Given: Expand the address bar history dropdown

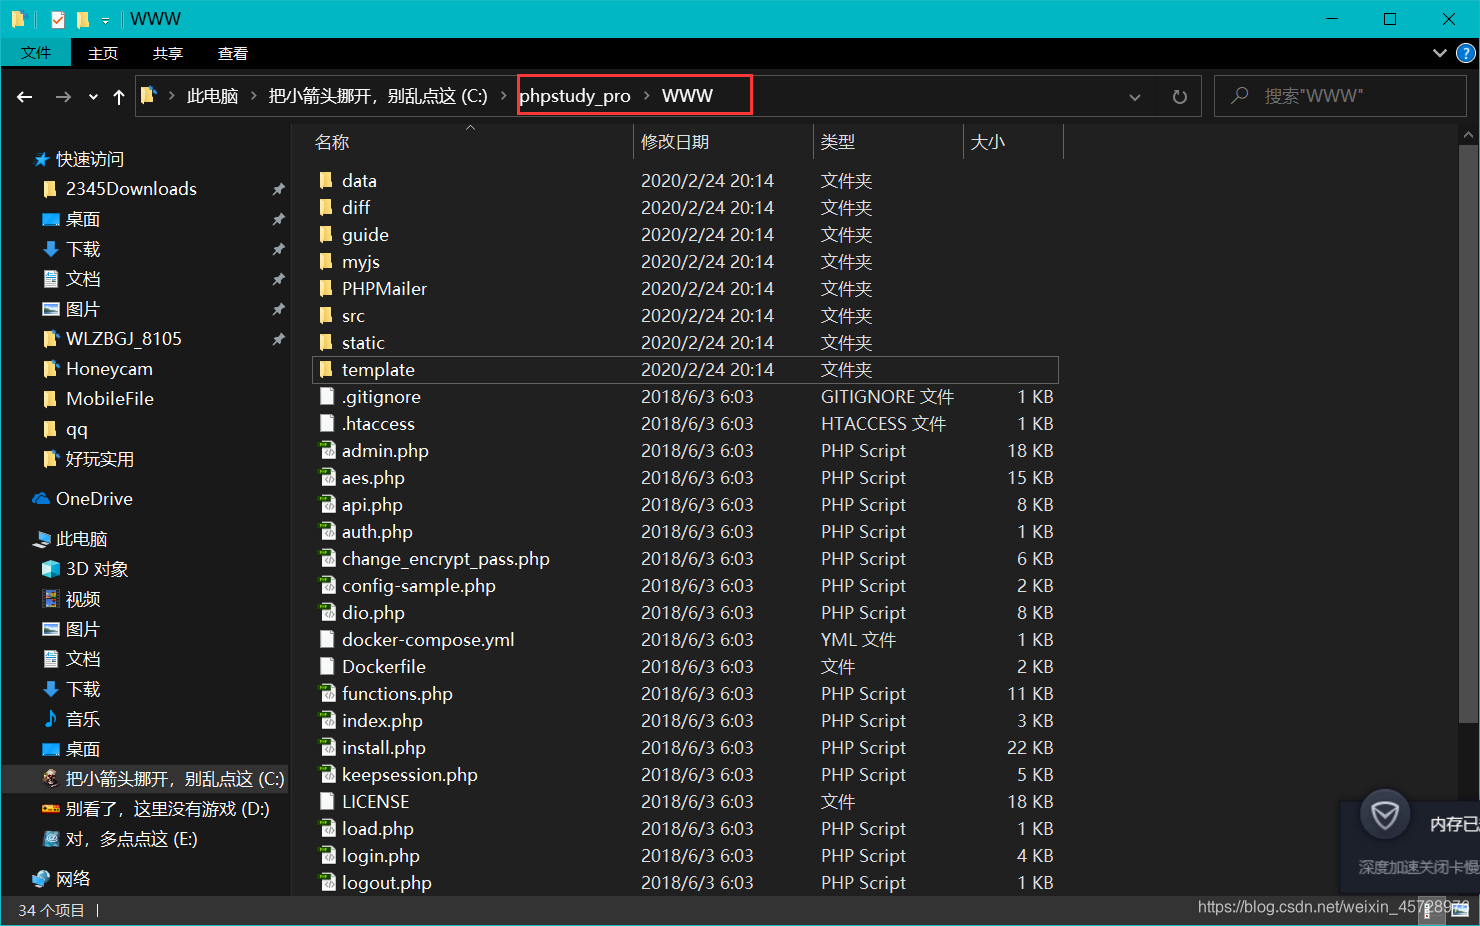Looking at the screenshot, I should [1135, 97].
